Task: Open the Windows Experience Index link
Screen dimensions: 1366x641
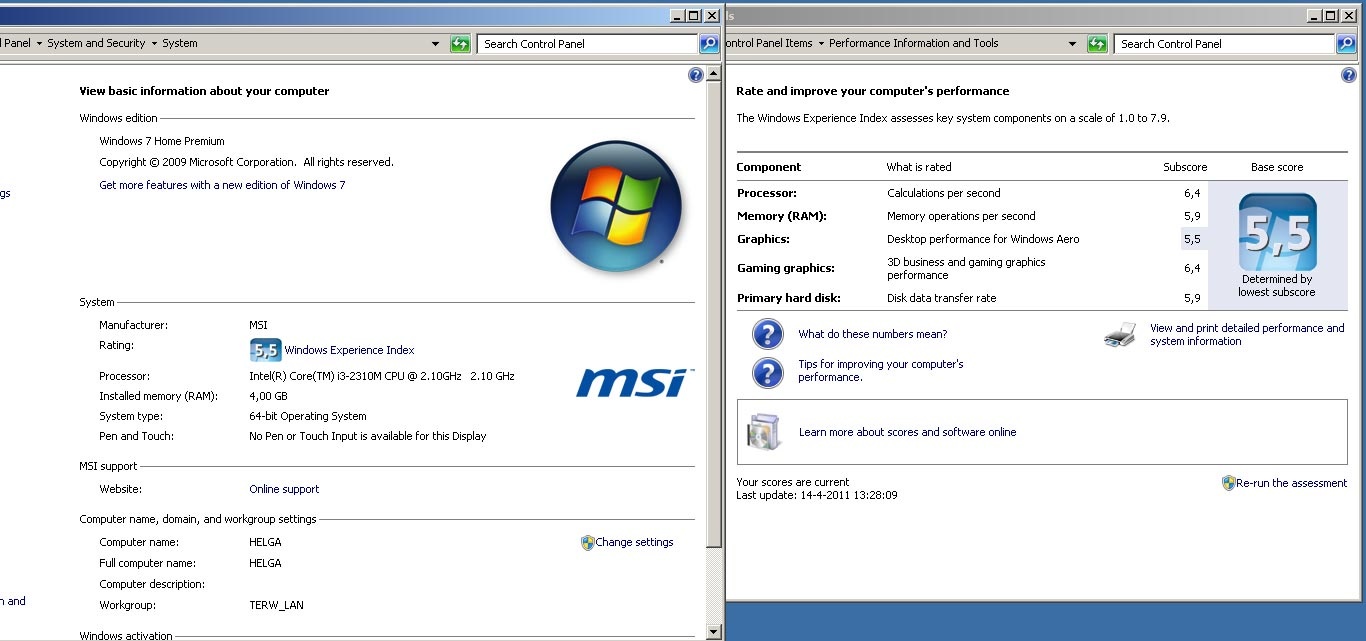Action: [349, 350]
